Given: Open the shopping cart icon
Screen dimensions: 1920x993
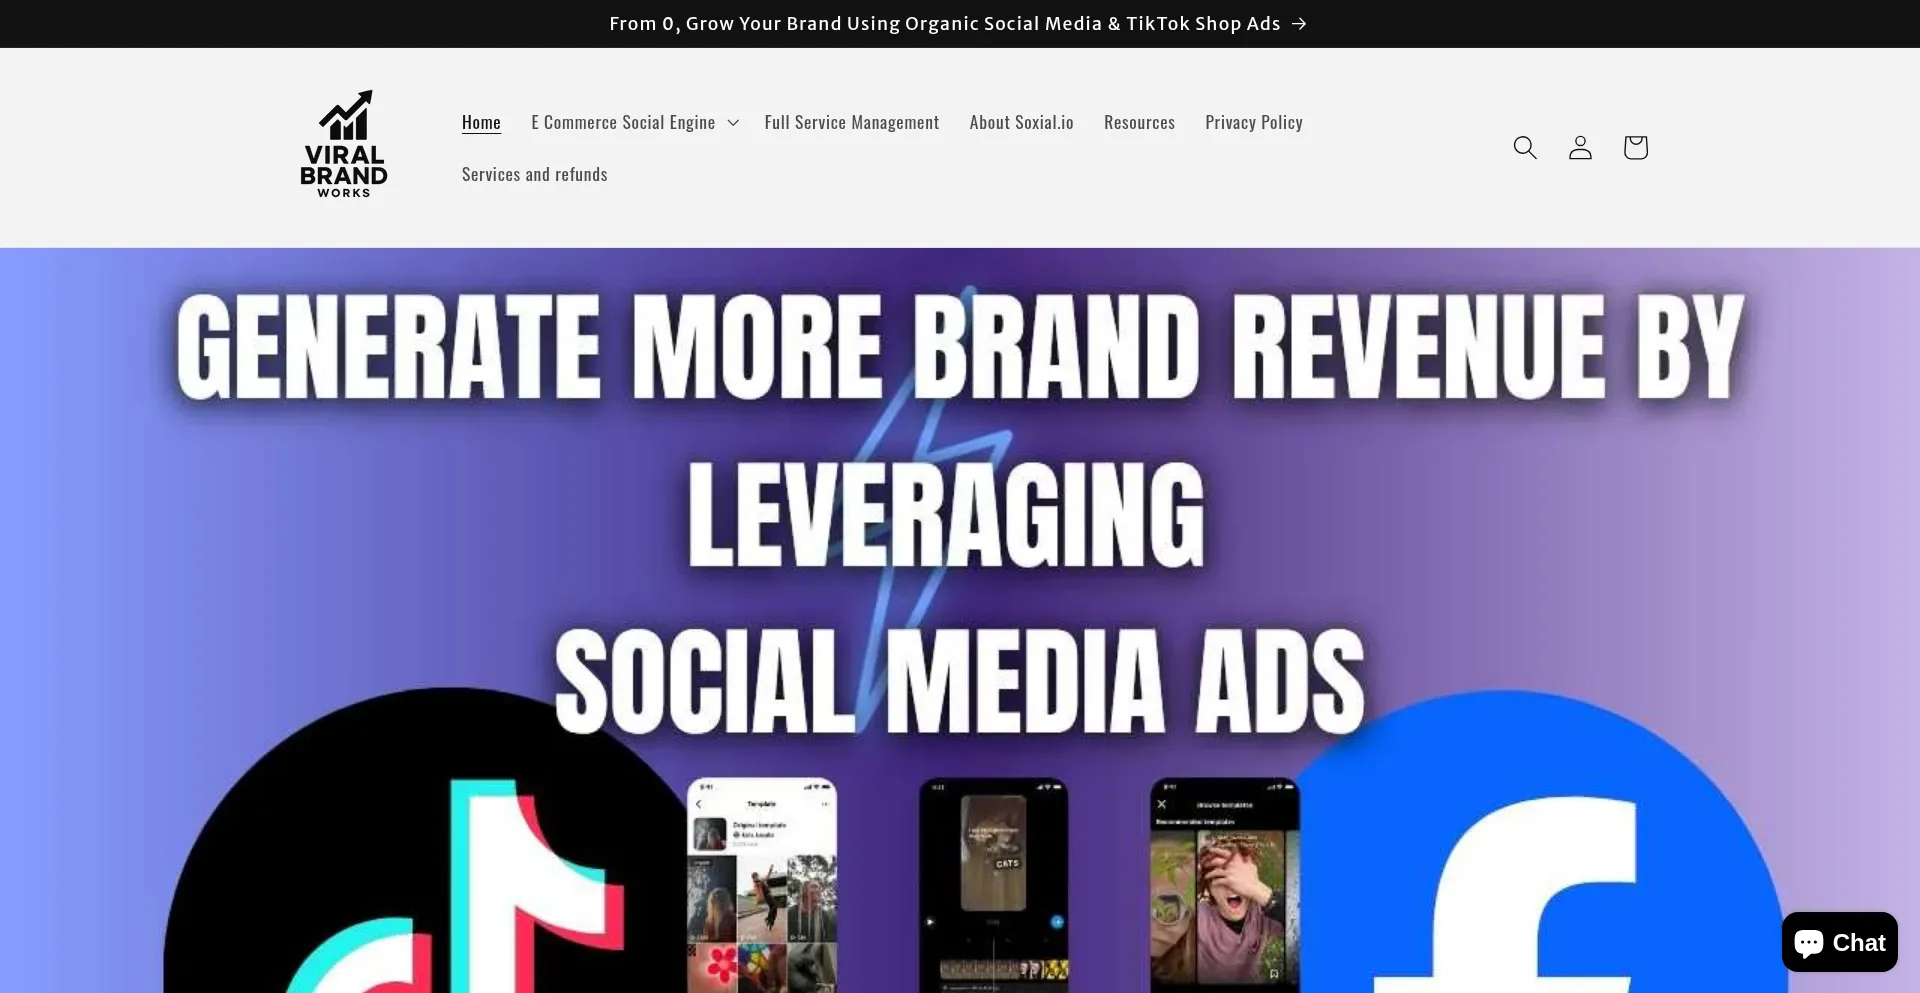Looking at the screenshot, I should click(1635, 148).
